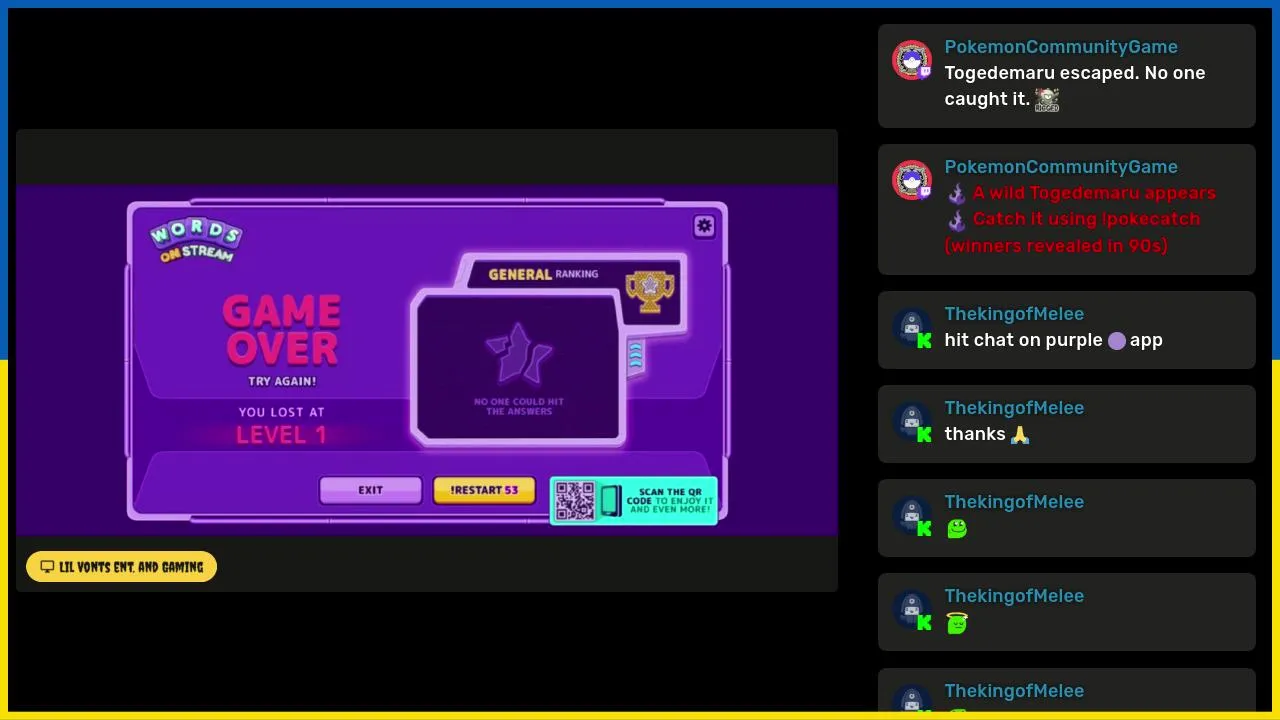Open PokemonCommunityGame username on escaped message

coord(1061,47)
